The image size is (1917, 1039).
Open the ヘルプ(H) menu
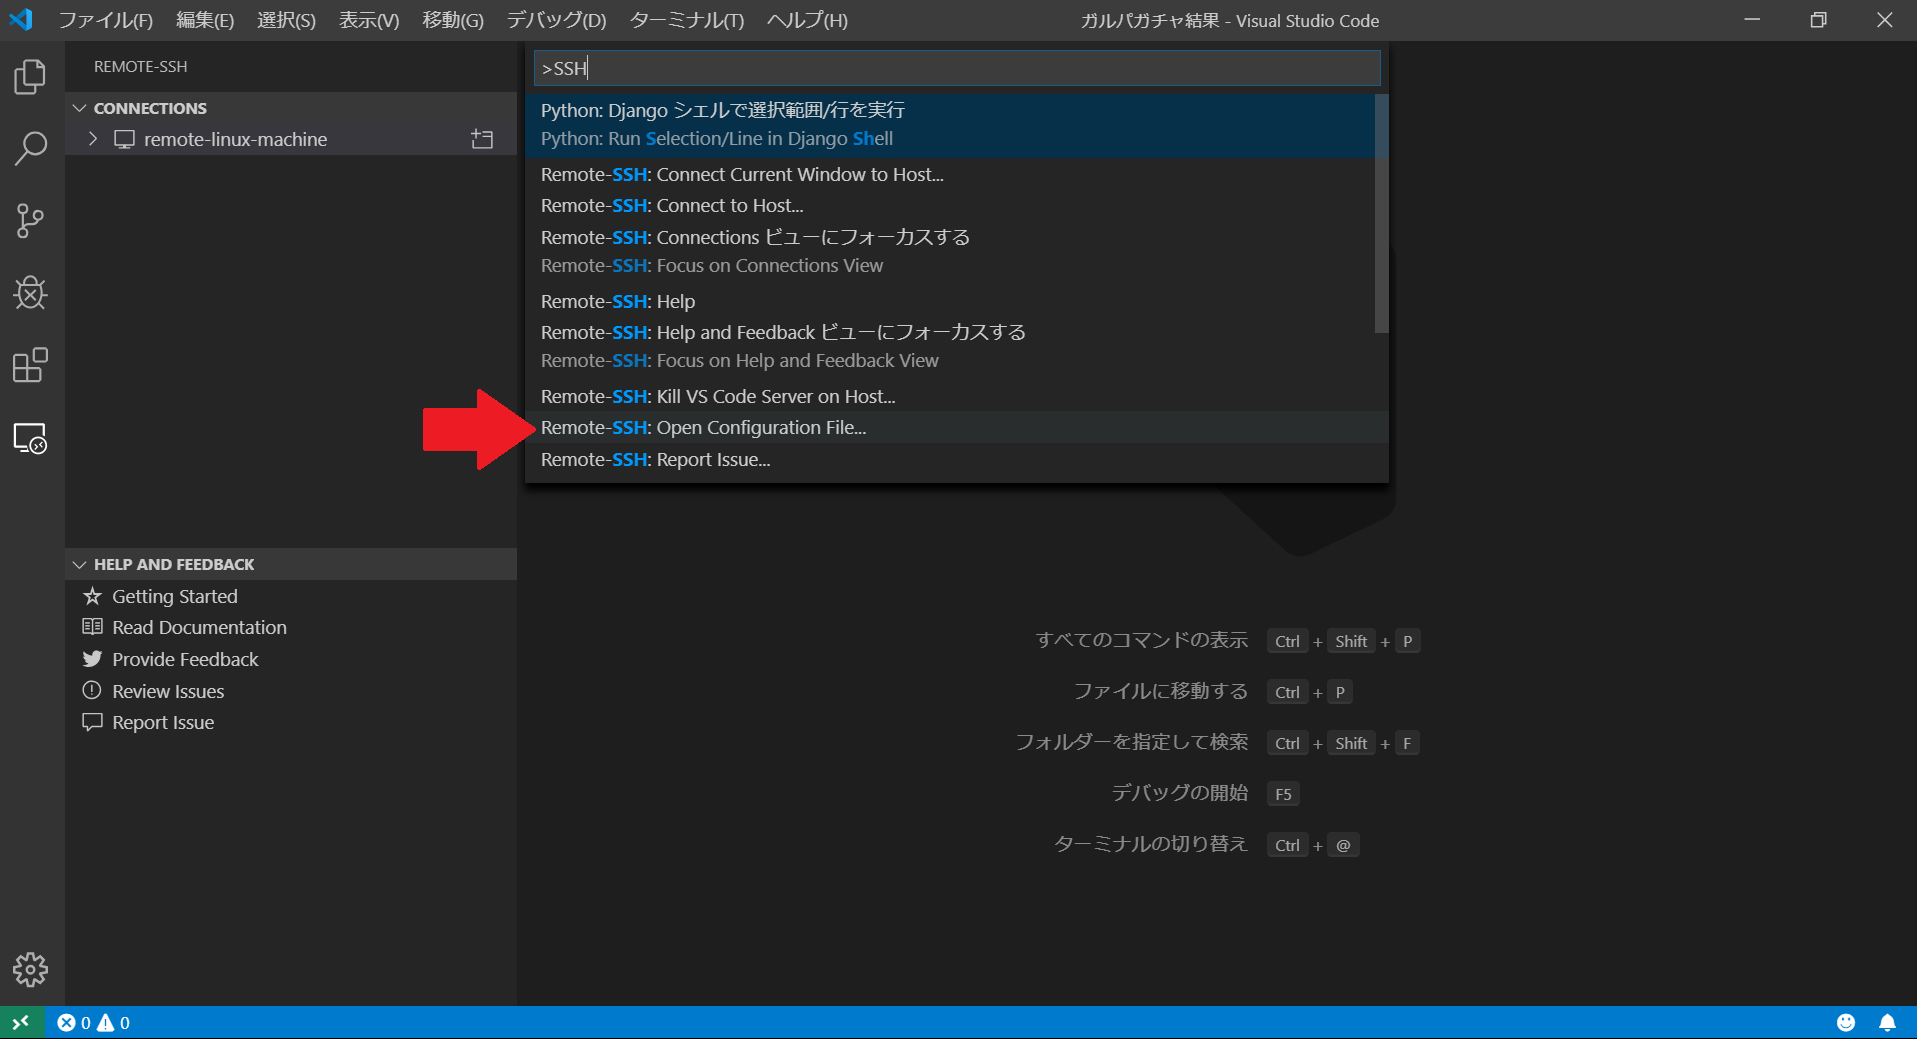807,20
